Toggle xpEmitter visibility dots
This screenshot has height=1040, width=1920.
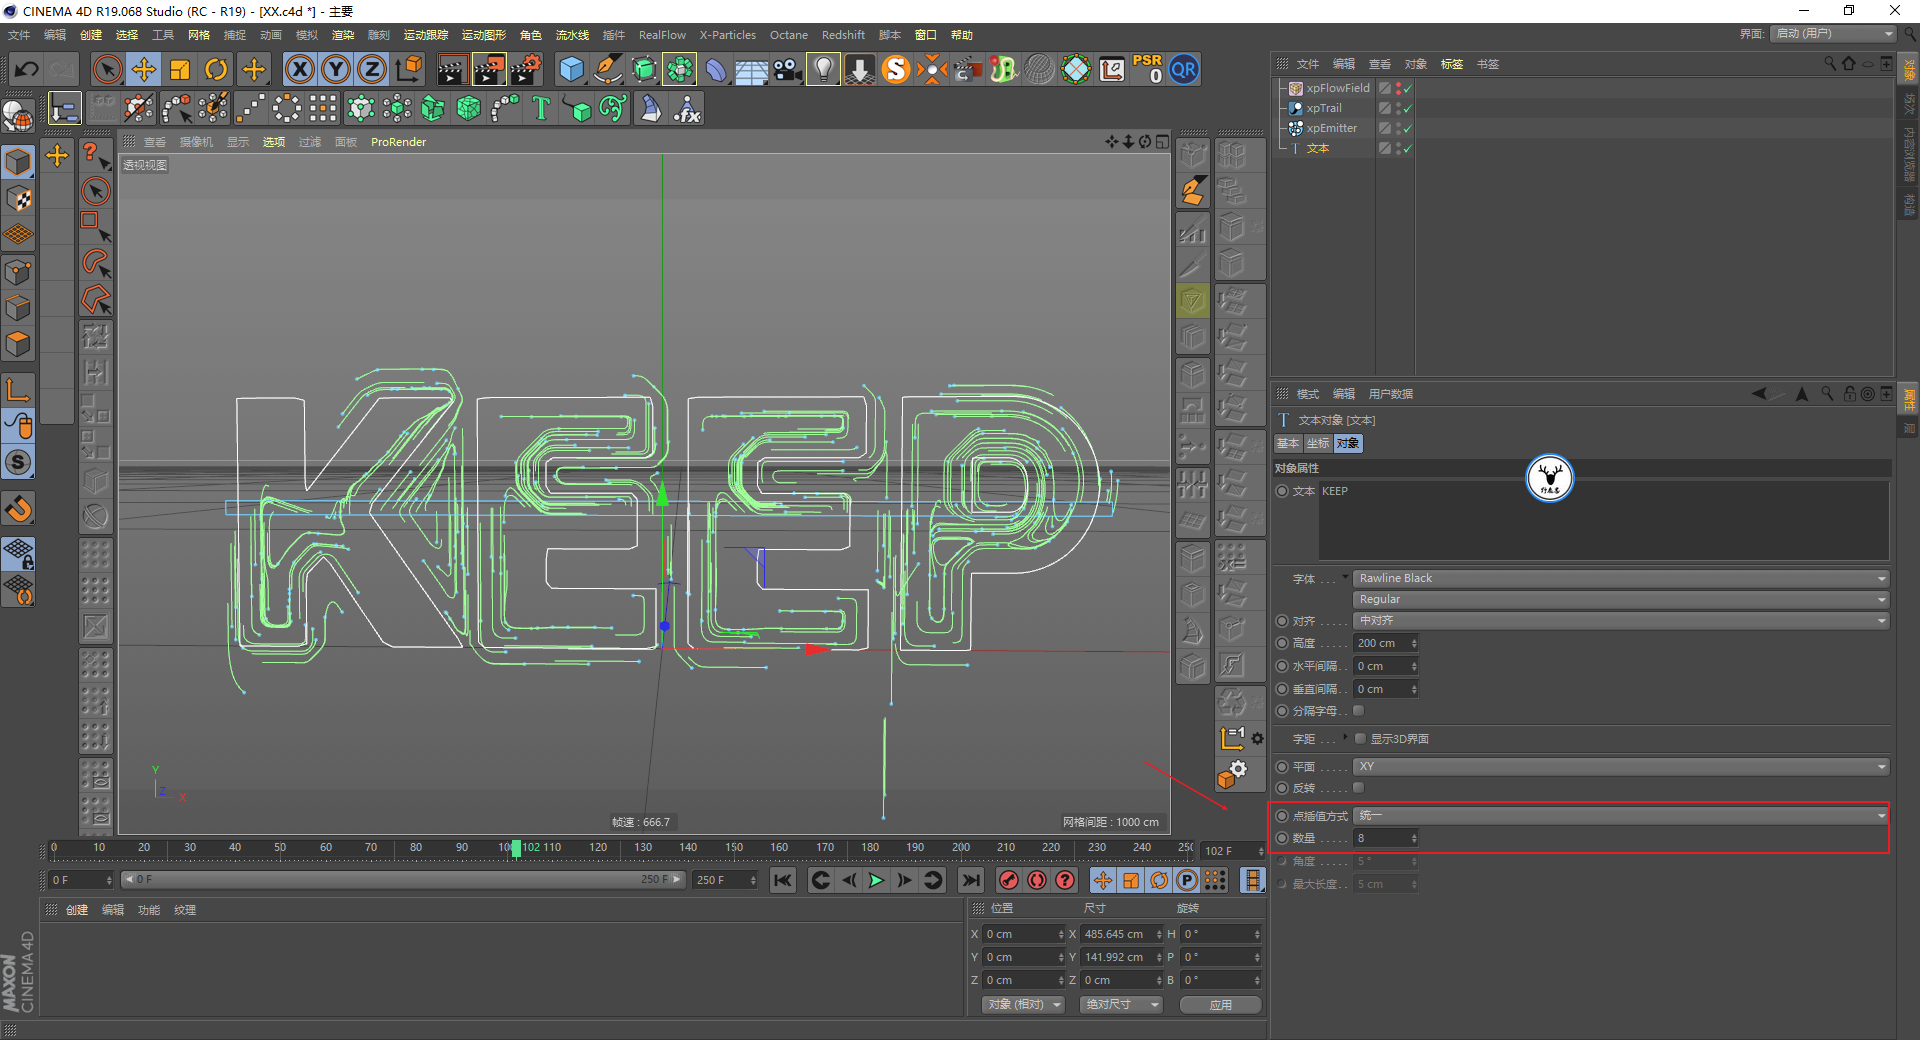[1398, 128]
